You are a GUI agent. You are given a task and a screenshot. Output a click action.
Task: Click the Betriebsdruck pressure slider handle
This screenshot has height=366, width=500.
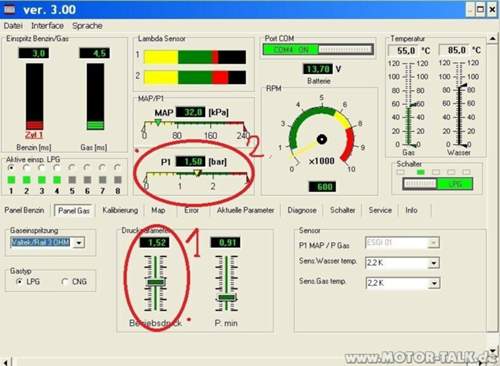pyautogui.click(x=156, y=283)
